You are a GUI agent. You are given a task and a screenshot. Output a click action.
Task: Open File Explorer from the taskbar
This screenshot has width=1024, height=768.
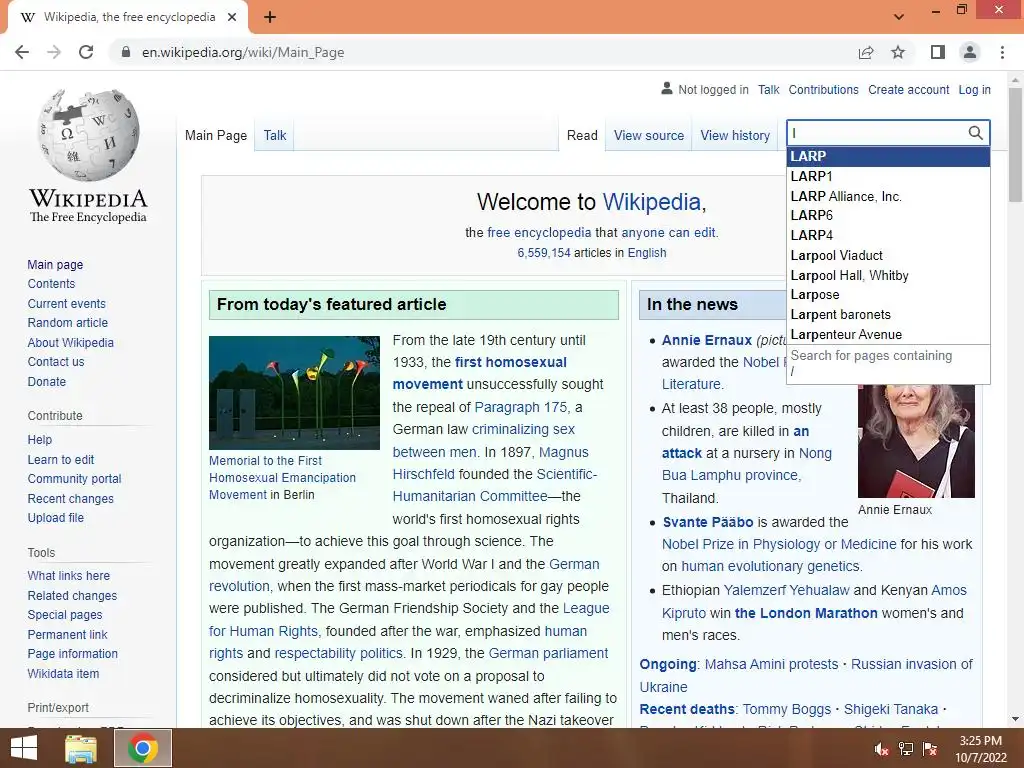click(81, 748)
